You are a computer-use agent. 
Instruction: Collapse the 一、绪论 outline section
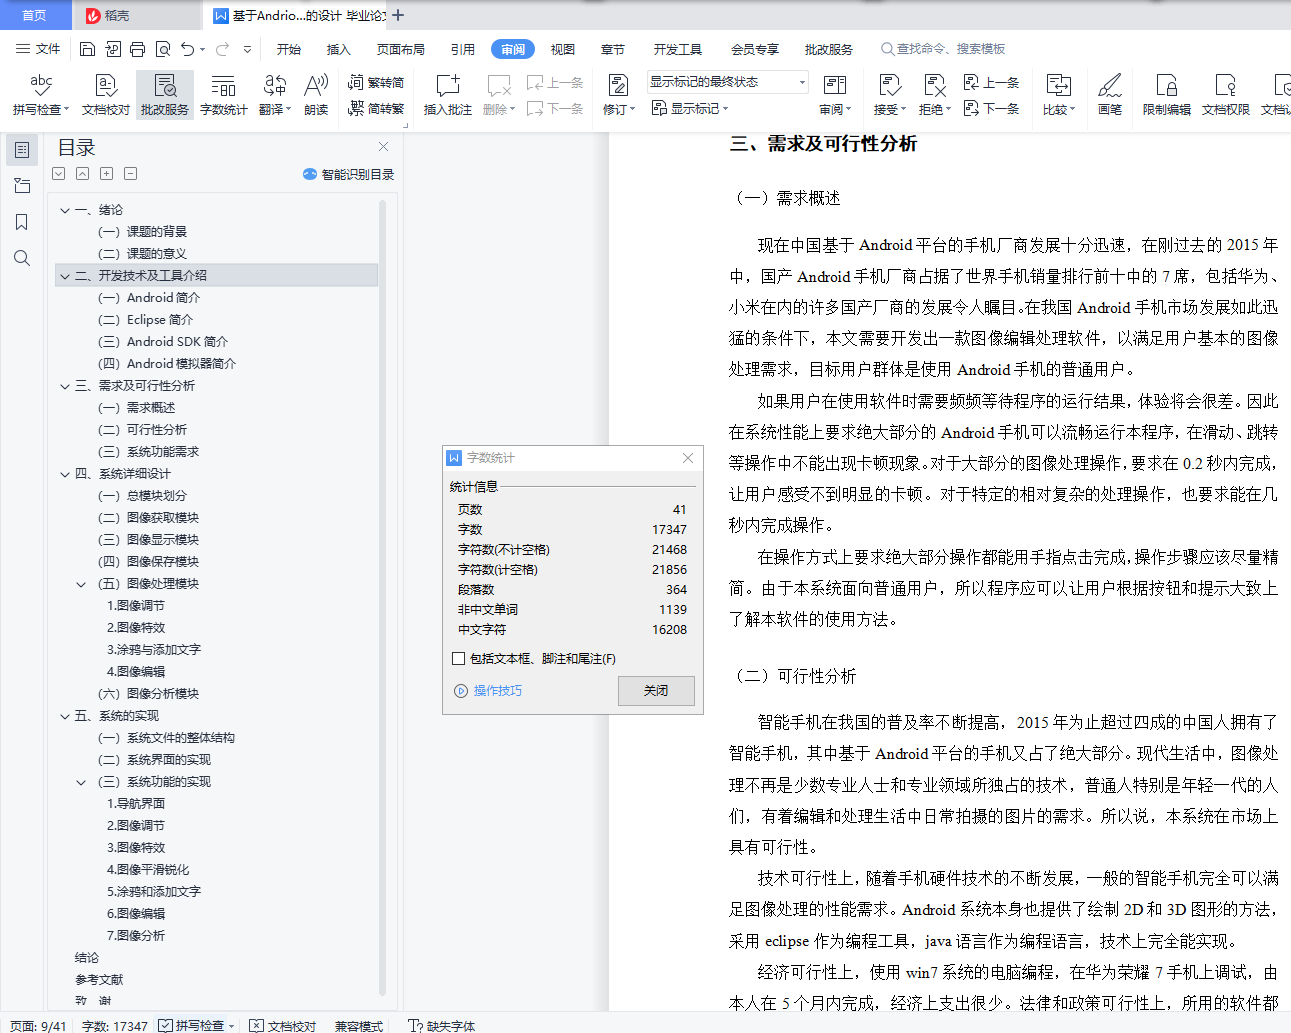pyautogui.click(x=65, y=210)
